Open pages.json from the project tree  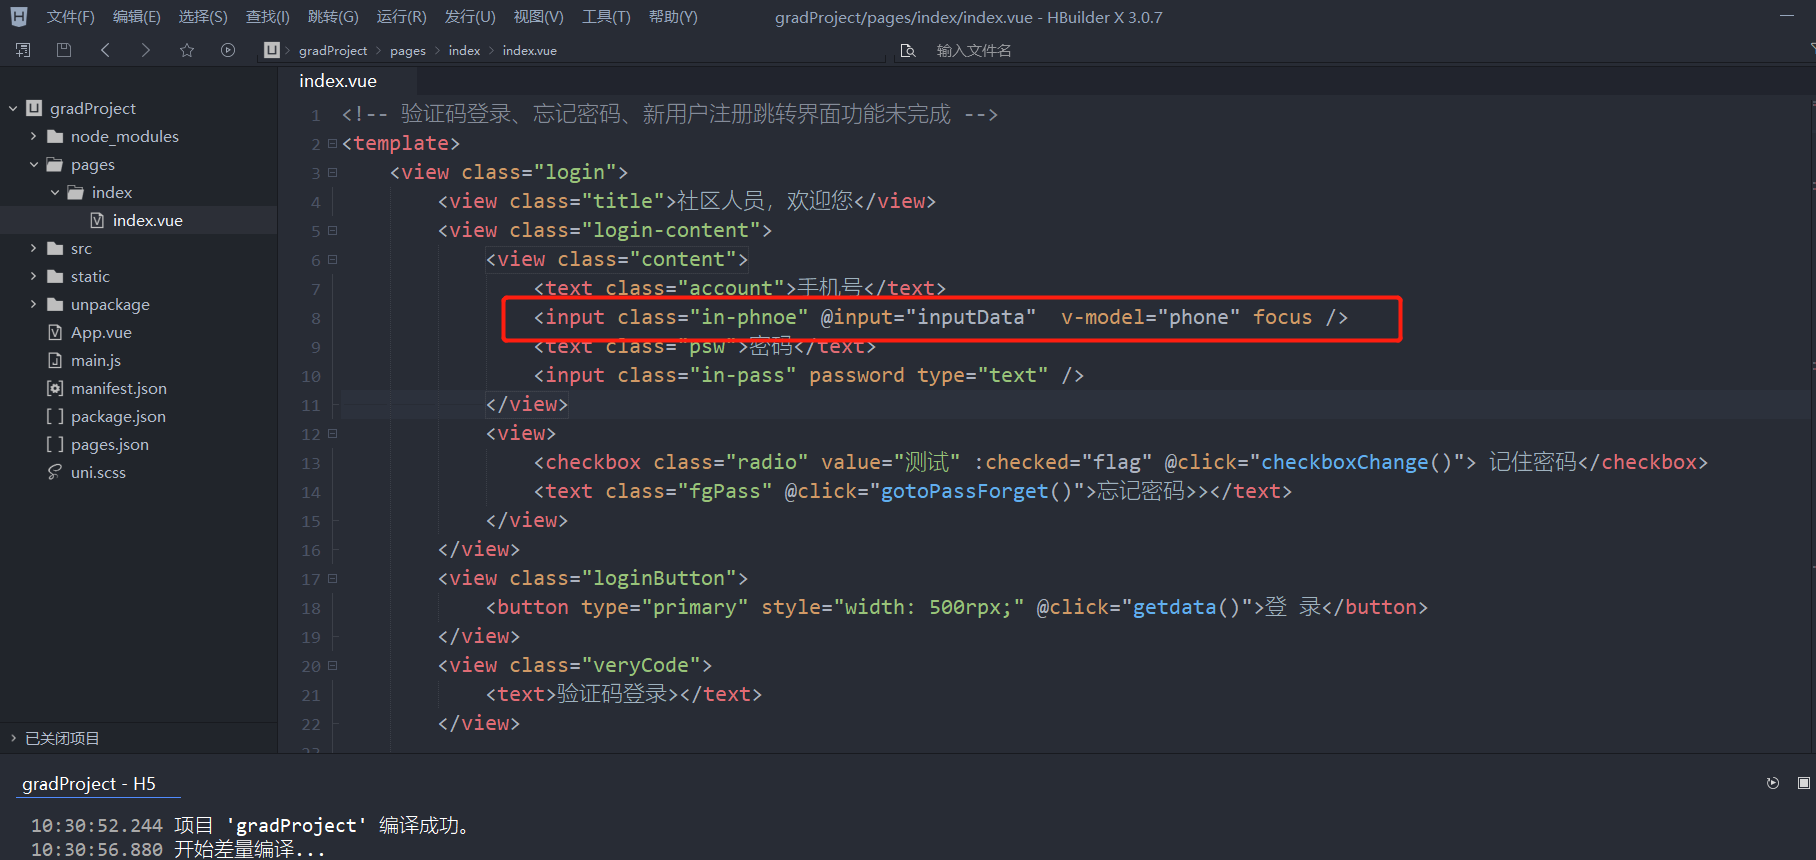point(110,444)
